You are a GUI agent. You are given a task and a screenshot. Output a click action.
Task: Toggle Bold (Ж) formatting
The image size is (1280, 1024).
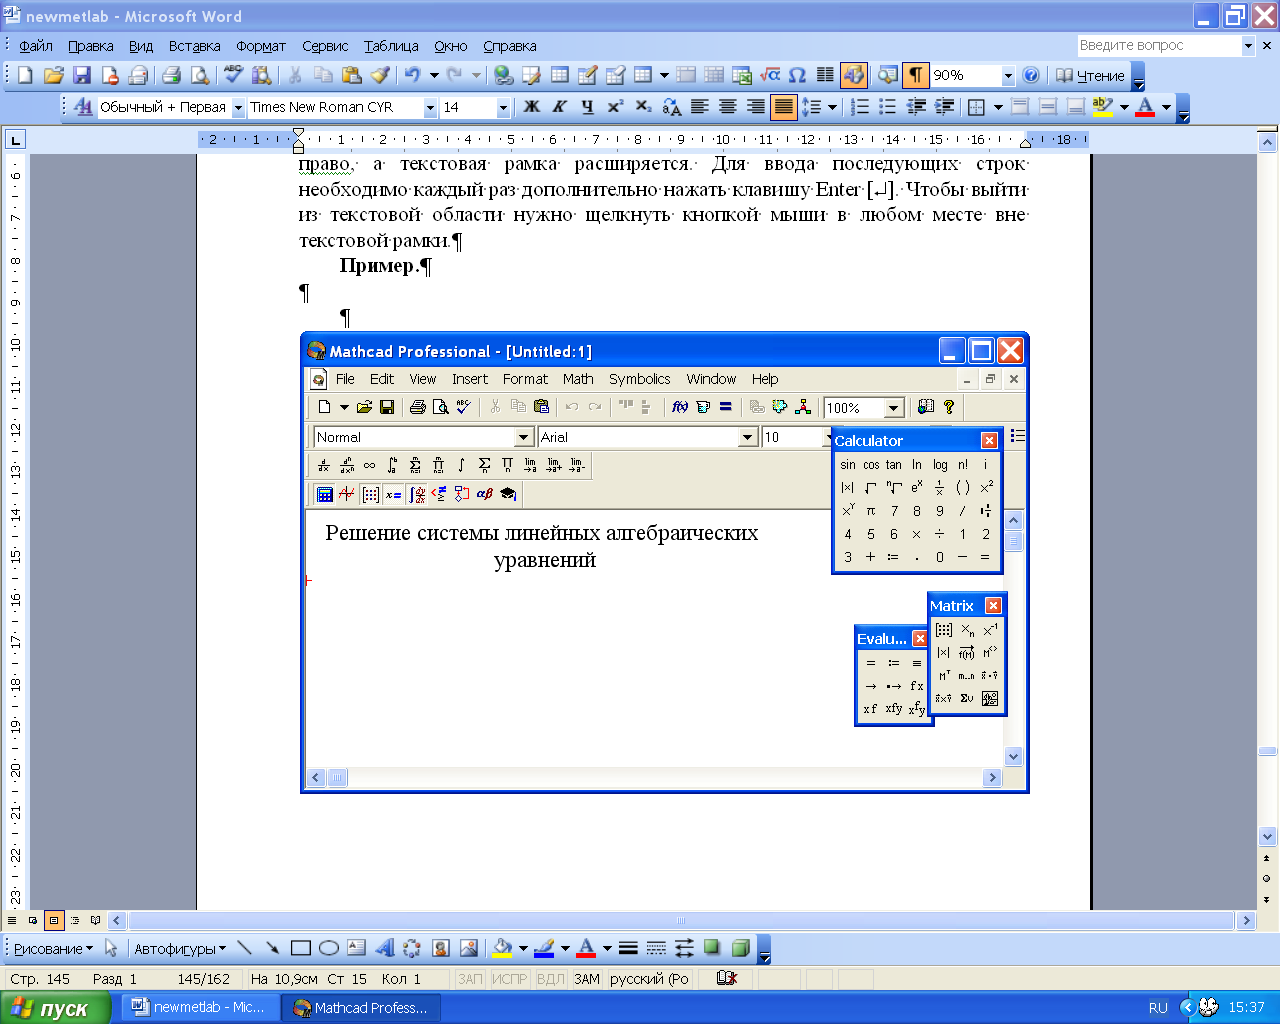(x=532, y=106)
